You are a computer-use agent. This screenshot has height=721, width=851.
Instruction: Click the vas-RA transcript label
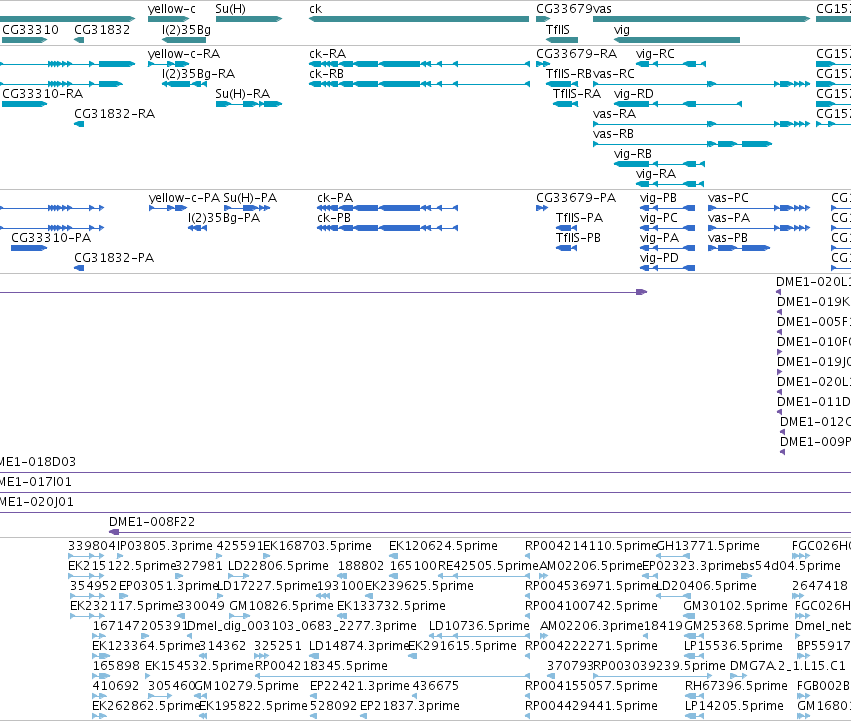pos(614,113)
